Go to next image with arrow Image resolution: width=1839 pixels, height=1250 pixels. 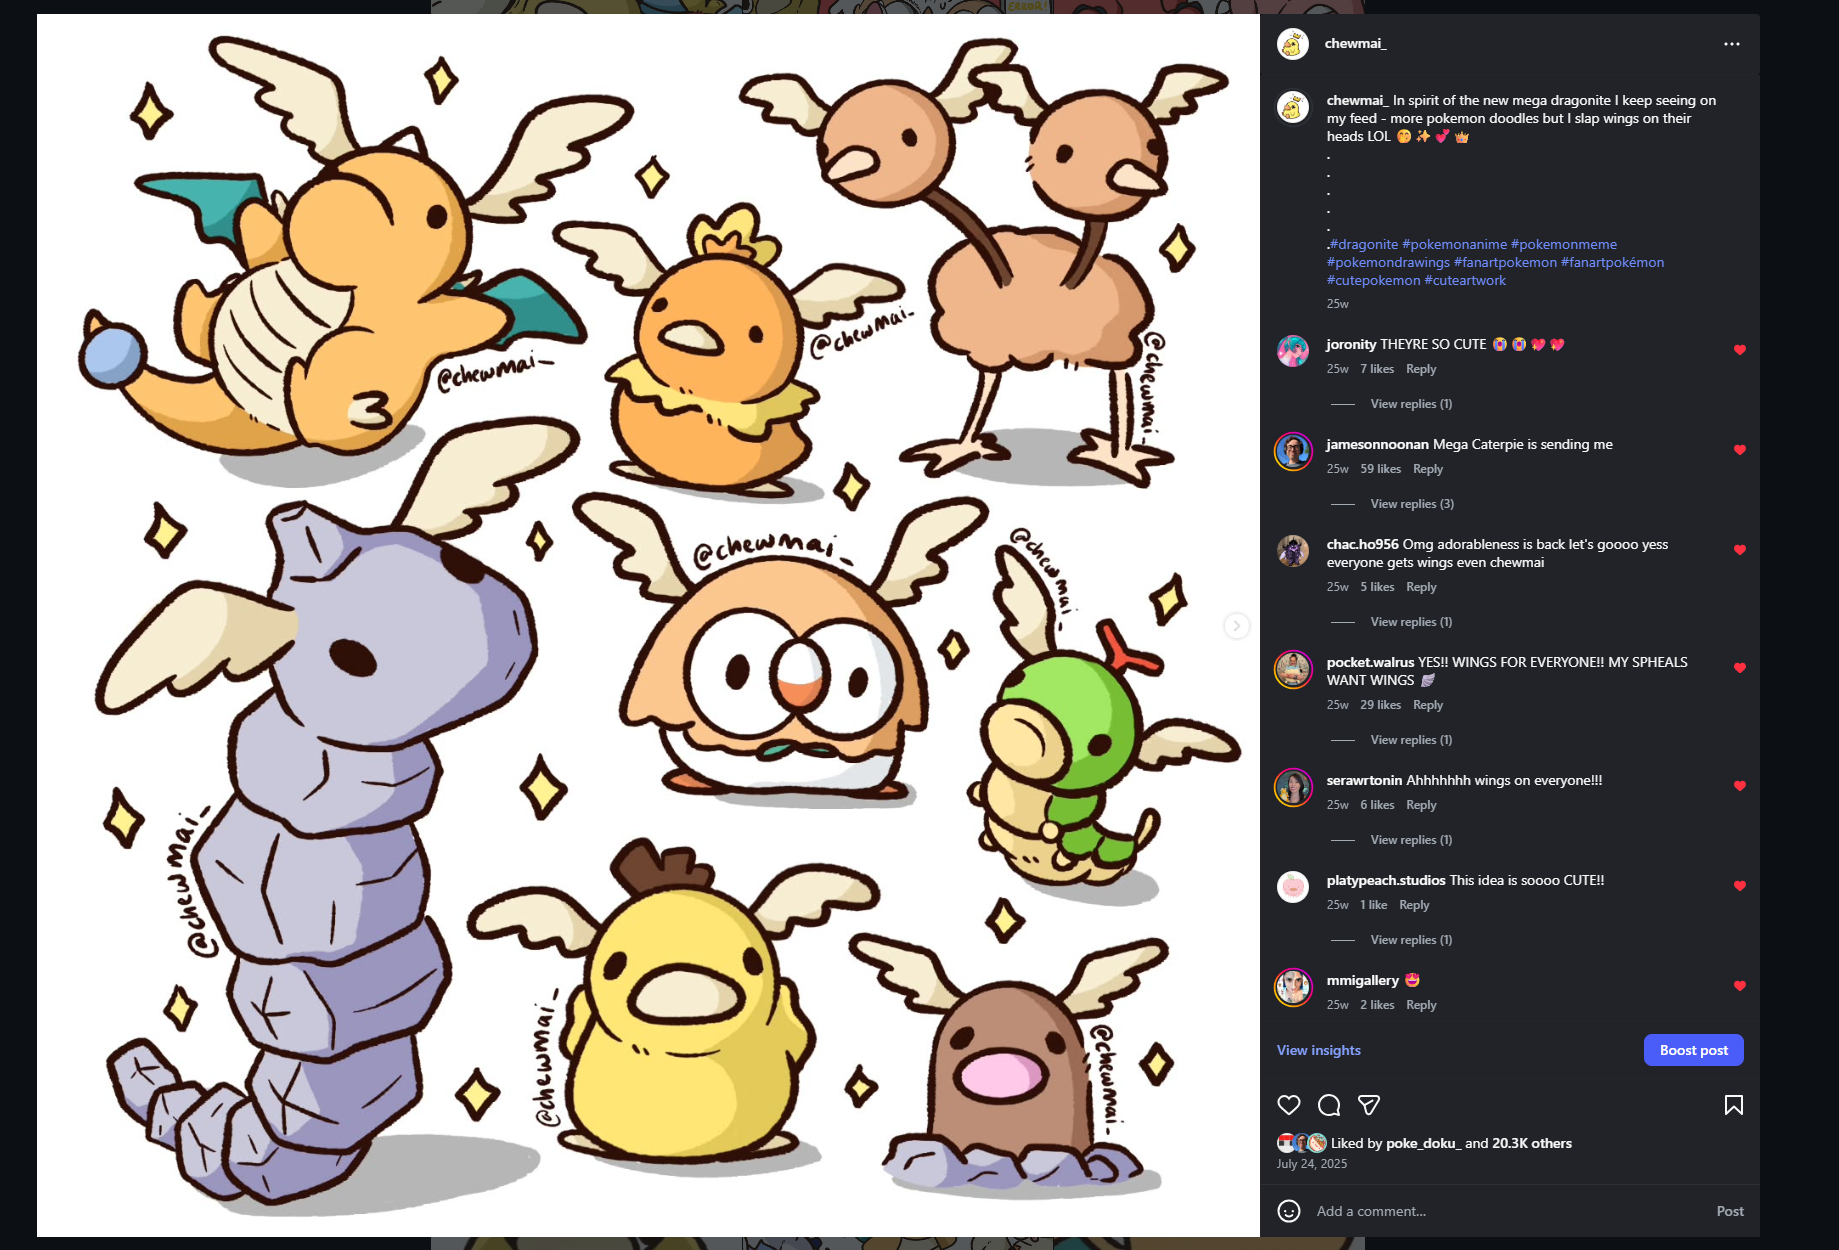tap(1237, 626)
